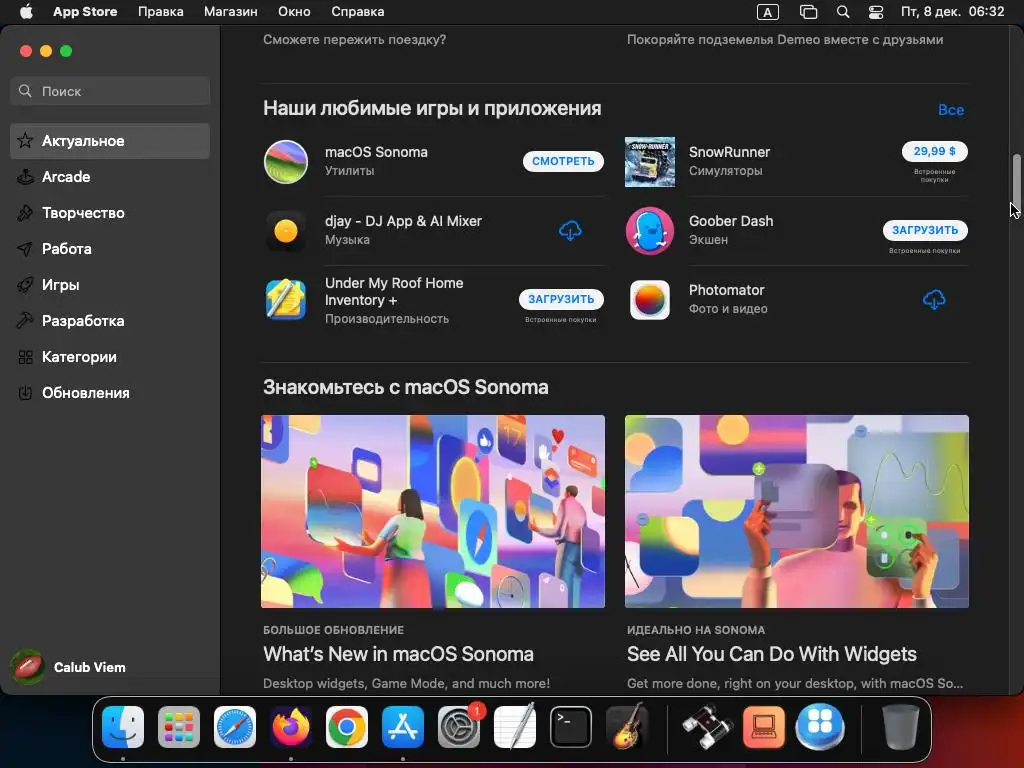Click the Photomator title text
The width and height of the screenshot is (1024, 768).
[x=726, y=290]
